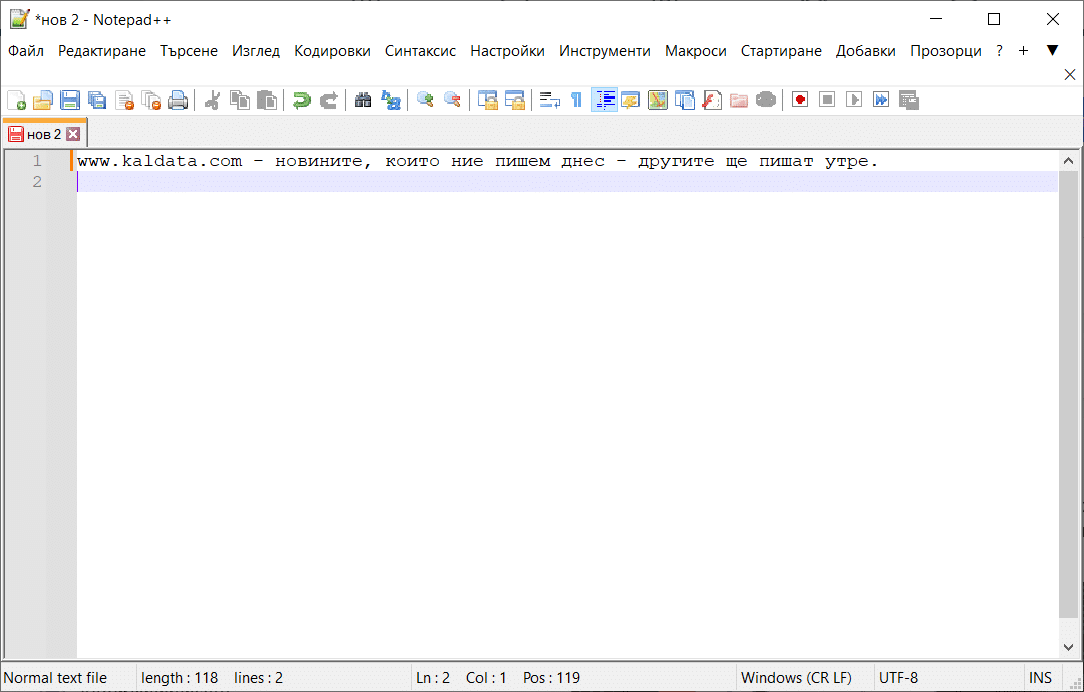Click line number 2 in margin
The image size is (1084, 692).
[x=37, y=182]
